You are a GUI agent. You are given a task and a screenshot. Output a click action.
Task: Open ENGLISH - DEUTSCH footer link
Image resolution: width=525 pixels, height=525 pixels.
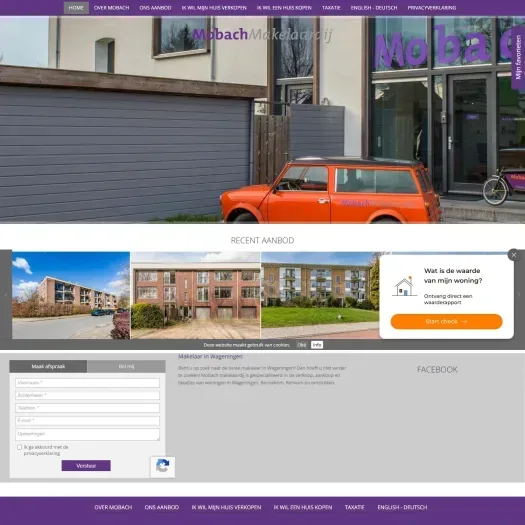pyautogui.click(x=402, y=507)
